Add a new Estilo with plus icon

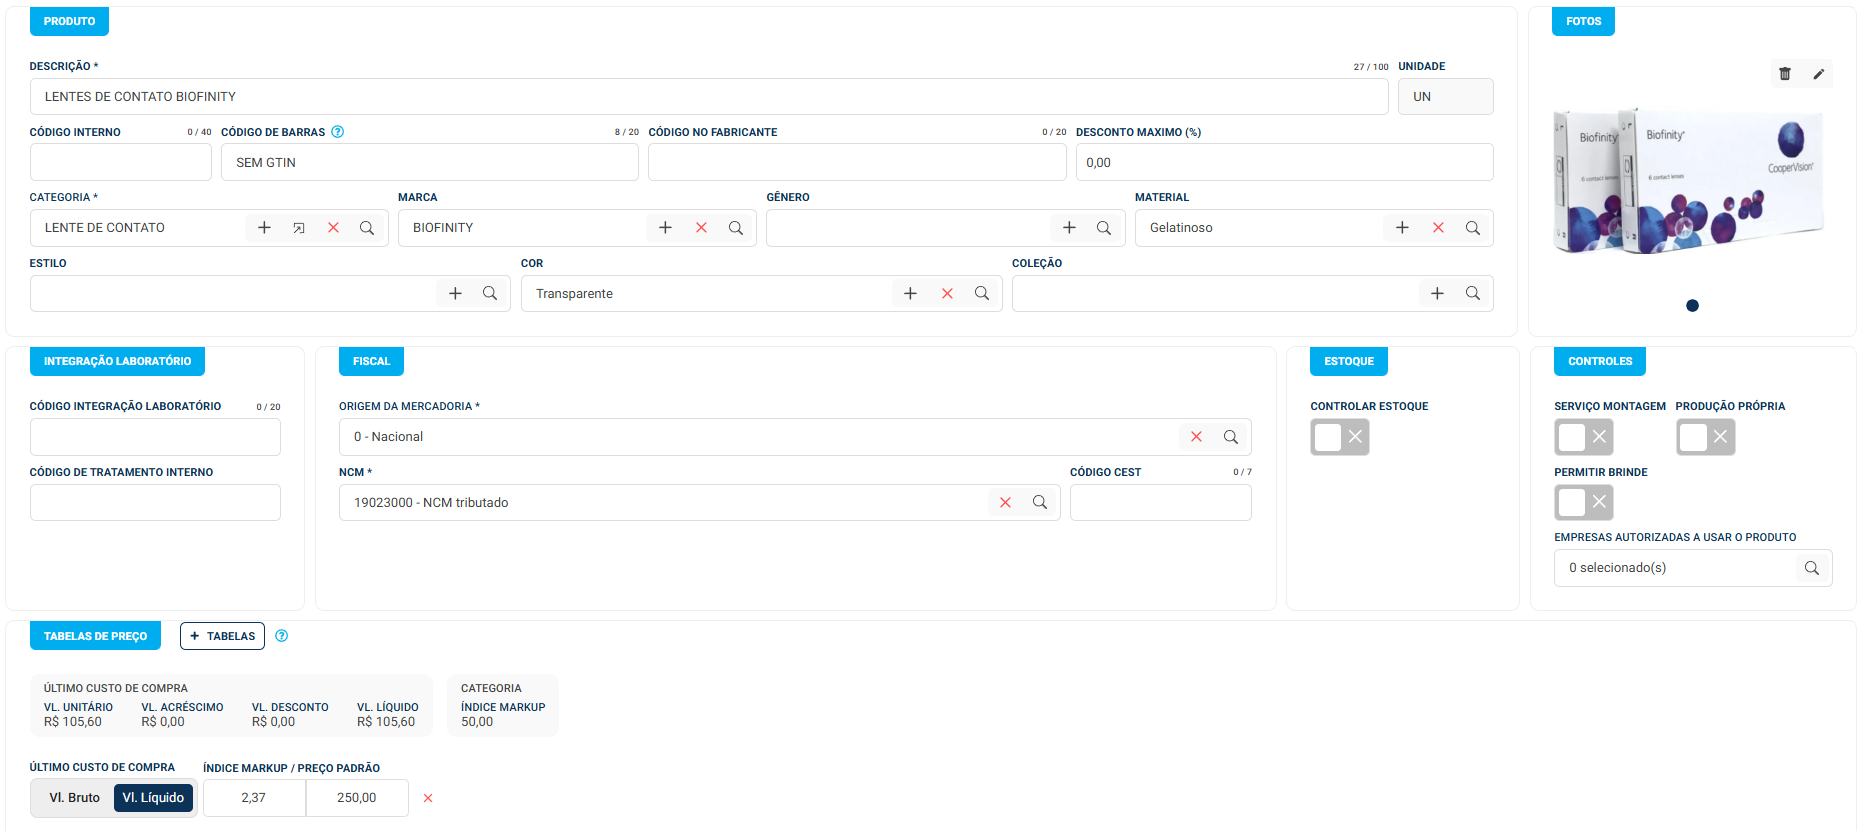coord(455,293)
